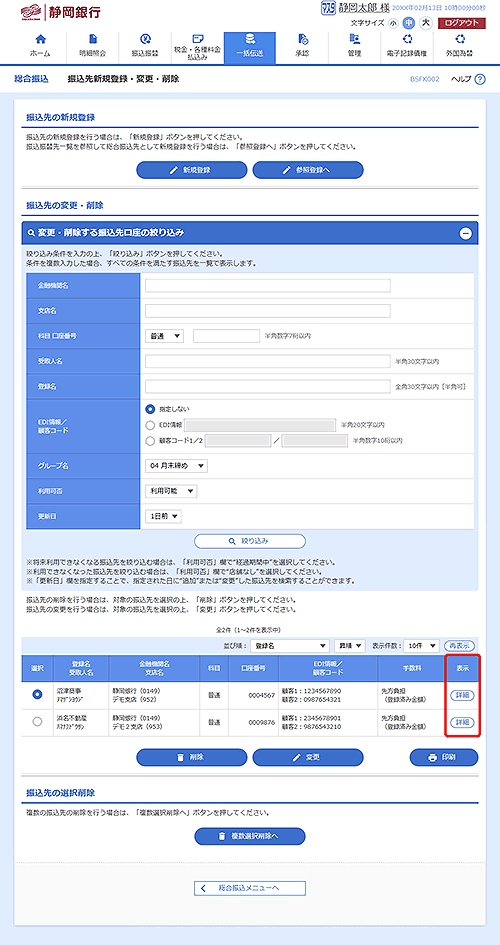This screenshot has width=500, height=945.
Task: Open the 電子記録債権 navigation icon
Action: coord(407,39)
